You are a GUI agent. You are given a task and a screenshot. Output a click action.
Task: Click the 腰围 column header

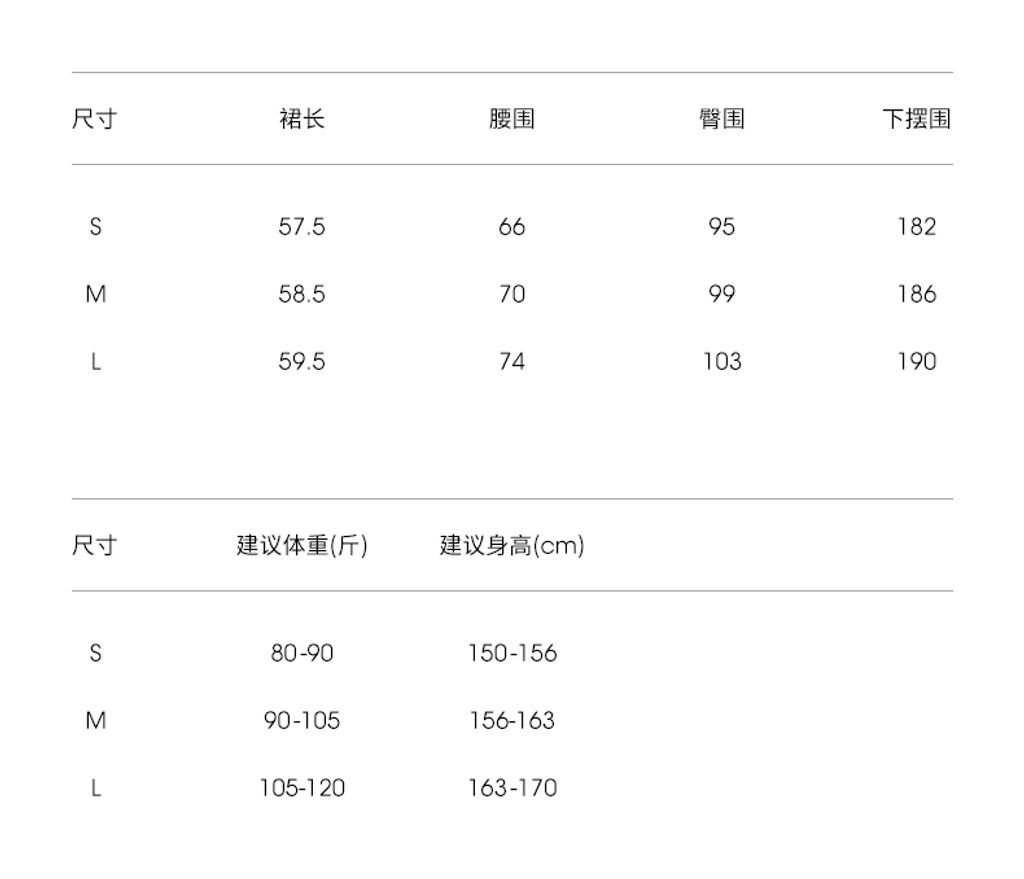(x=512, y=119)
